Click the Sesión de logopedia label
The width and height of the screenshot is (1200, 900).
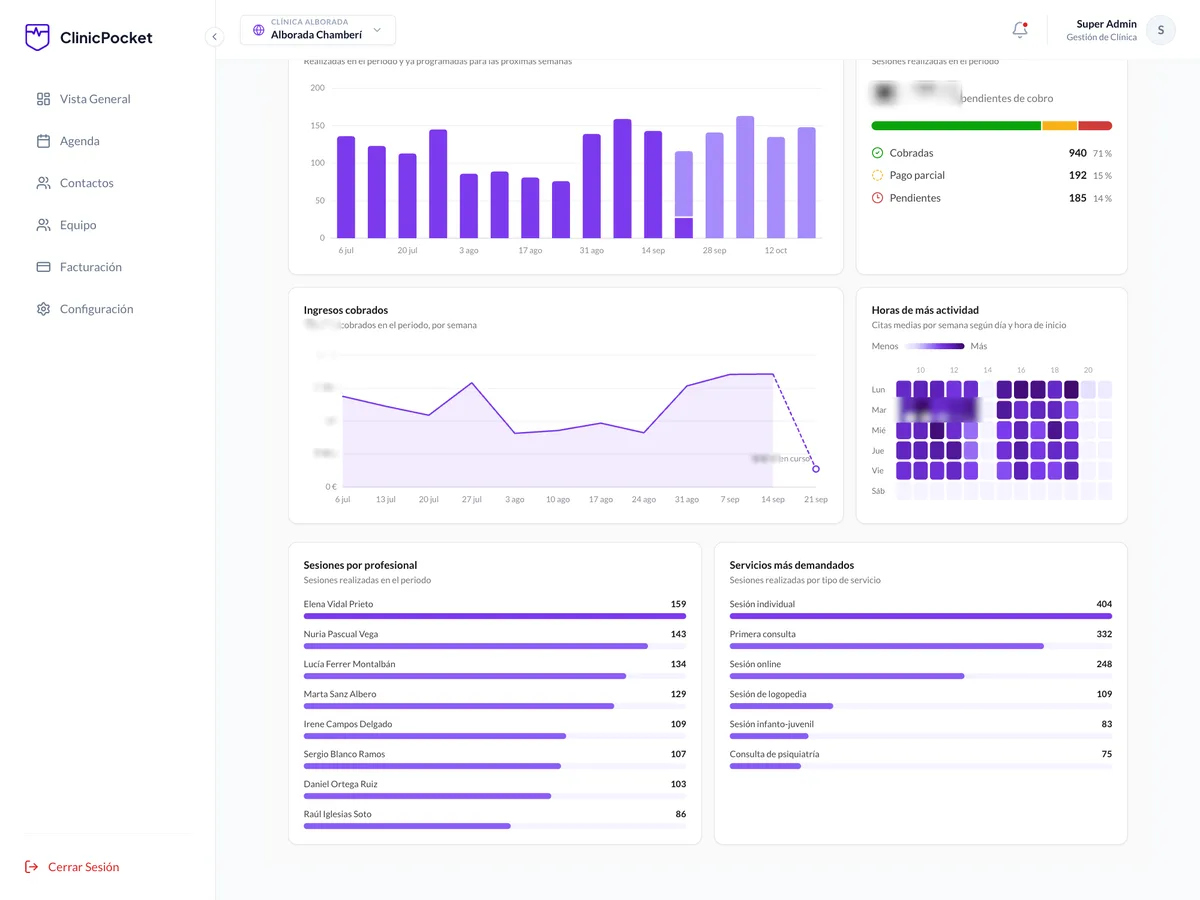pyautogui.click(x=768, y=694)
